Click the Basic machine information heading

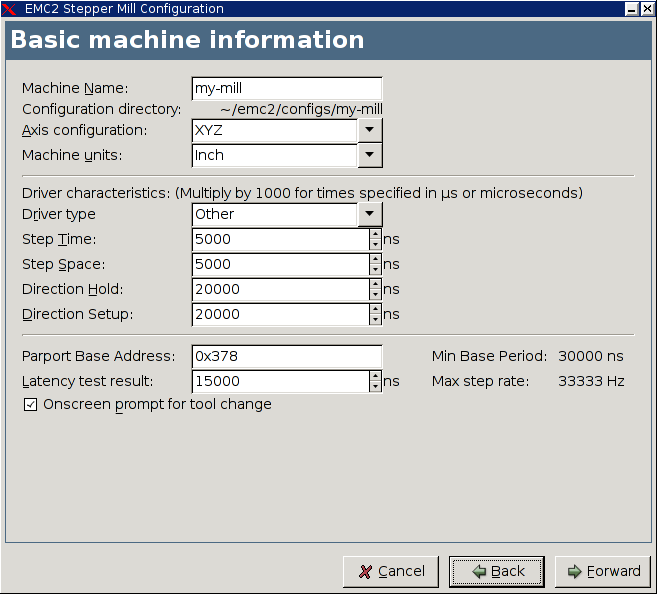click(x=187, y=40)
